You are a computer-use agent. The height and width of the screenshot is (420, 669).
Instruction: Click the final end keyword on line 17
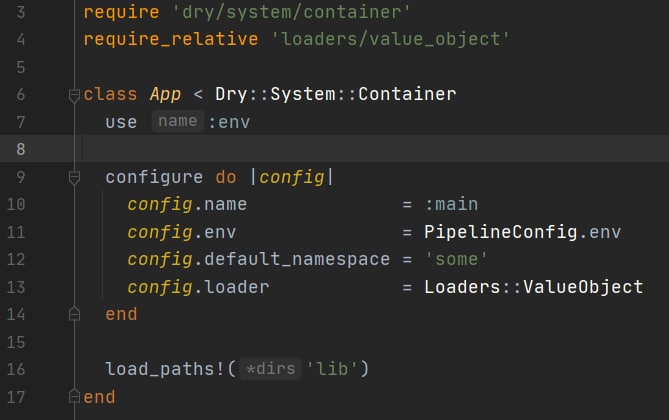click(x=99, y=397)
